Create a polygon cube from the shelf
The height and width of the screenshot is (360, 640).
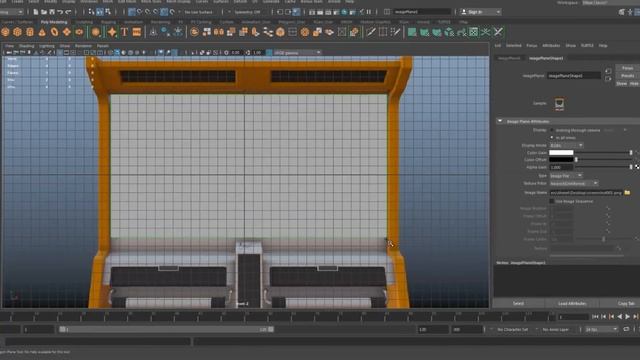click(18, 32)
